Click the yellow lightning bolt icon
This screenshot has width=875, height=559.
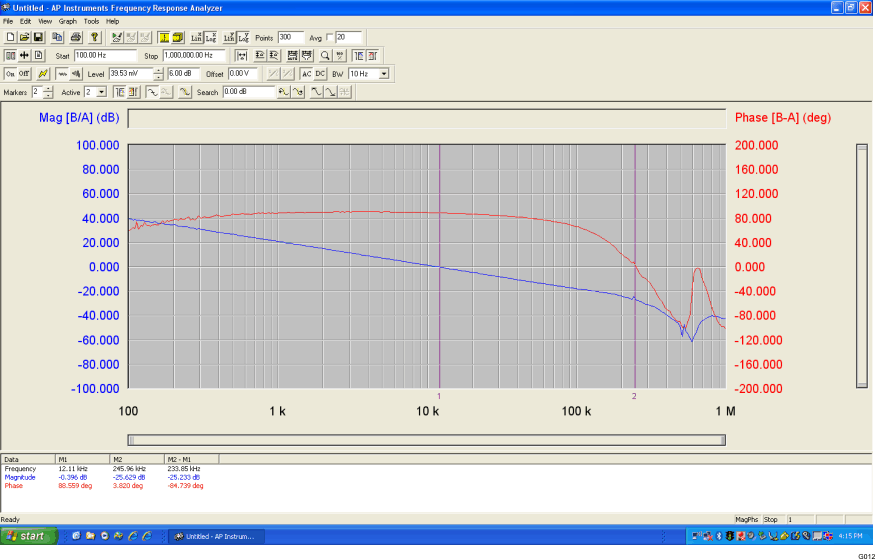tap(42, 74)
